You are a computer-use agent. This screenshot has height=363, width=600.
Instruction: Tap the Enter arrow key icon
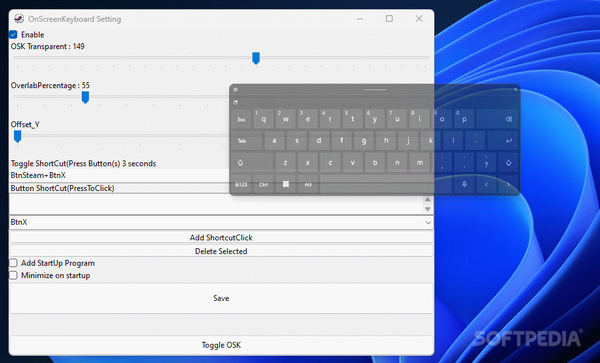pyautogui.click(x=503, y=141)
